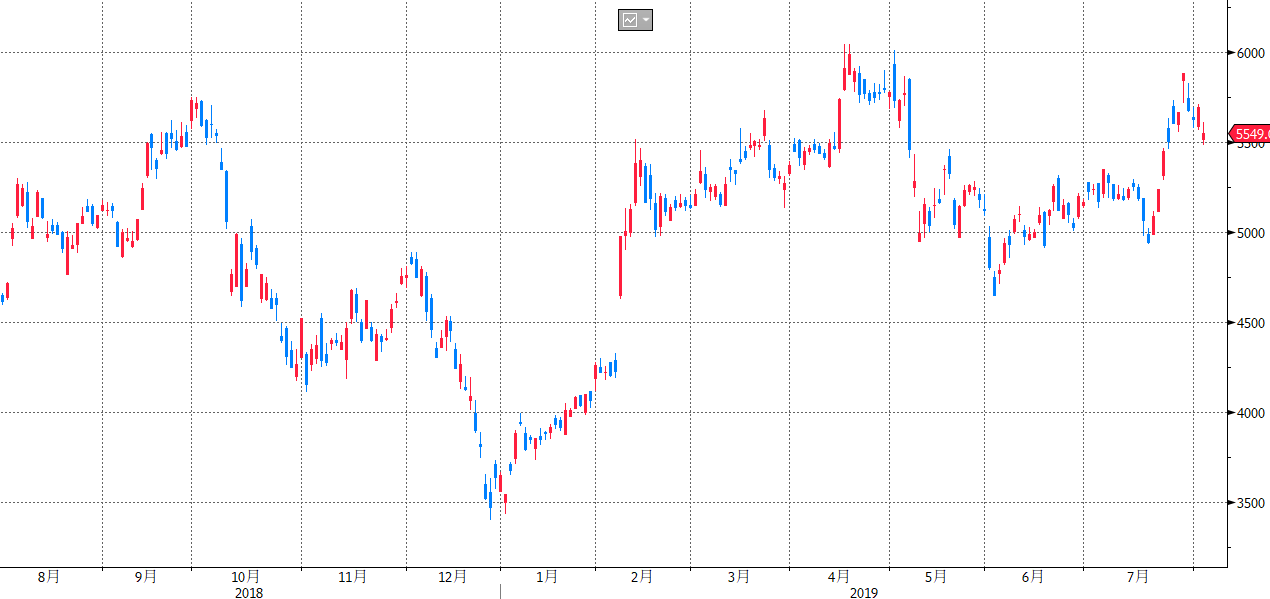Click the 7月 month label
The height and width of the screenshot is (599, 1270).
coord(1138,577)
